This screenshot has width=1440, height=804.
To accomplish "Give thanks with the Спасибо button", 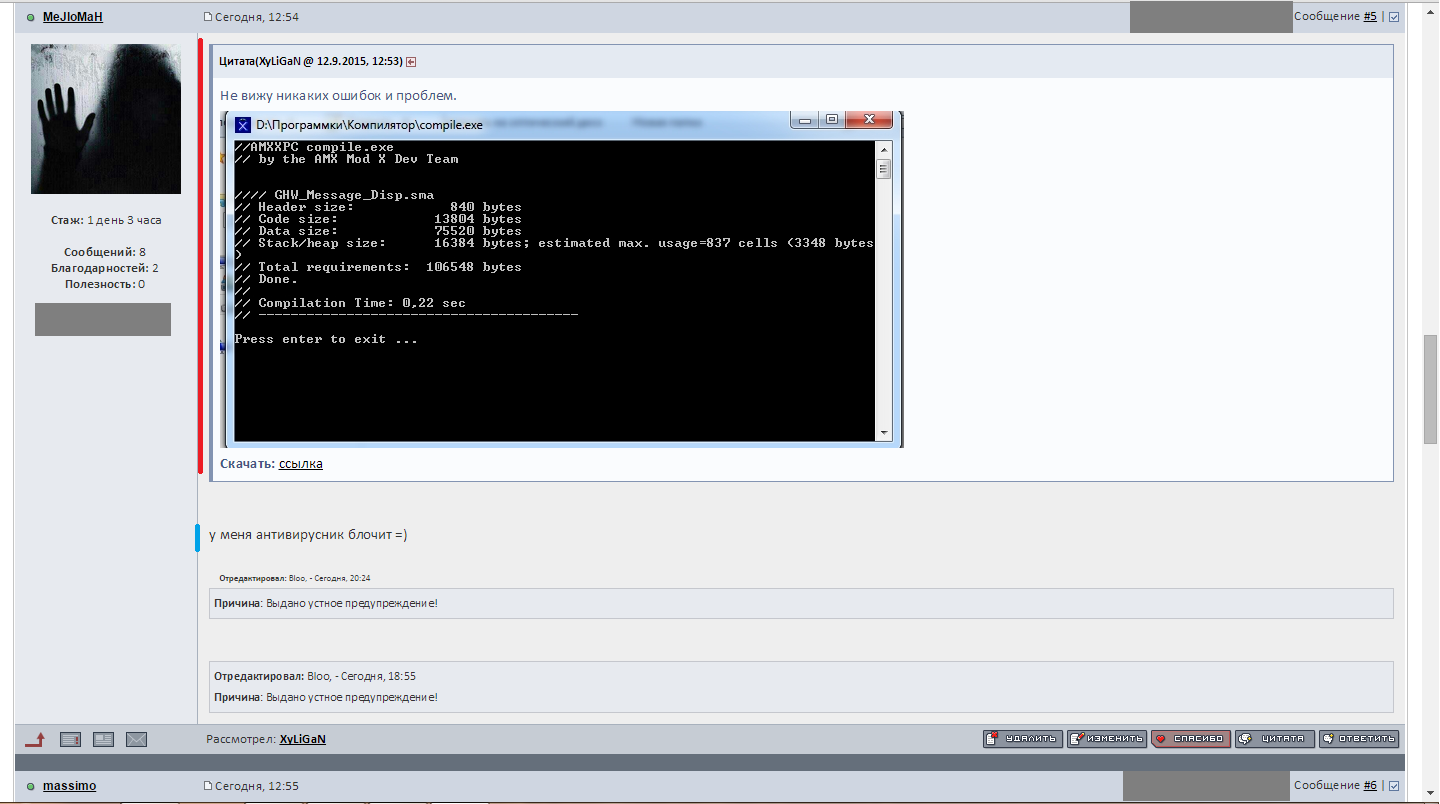I will pyautogui.click(x=1191, y=739).
